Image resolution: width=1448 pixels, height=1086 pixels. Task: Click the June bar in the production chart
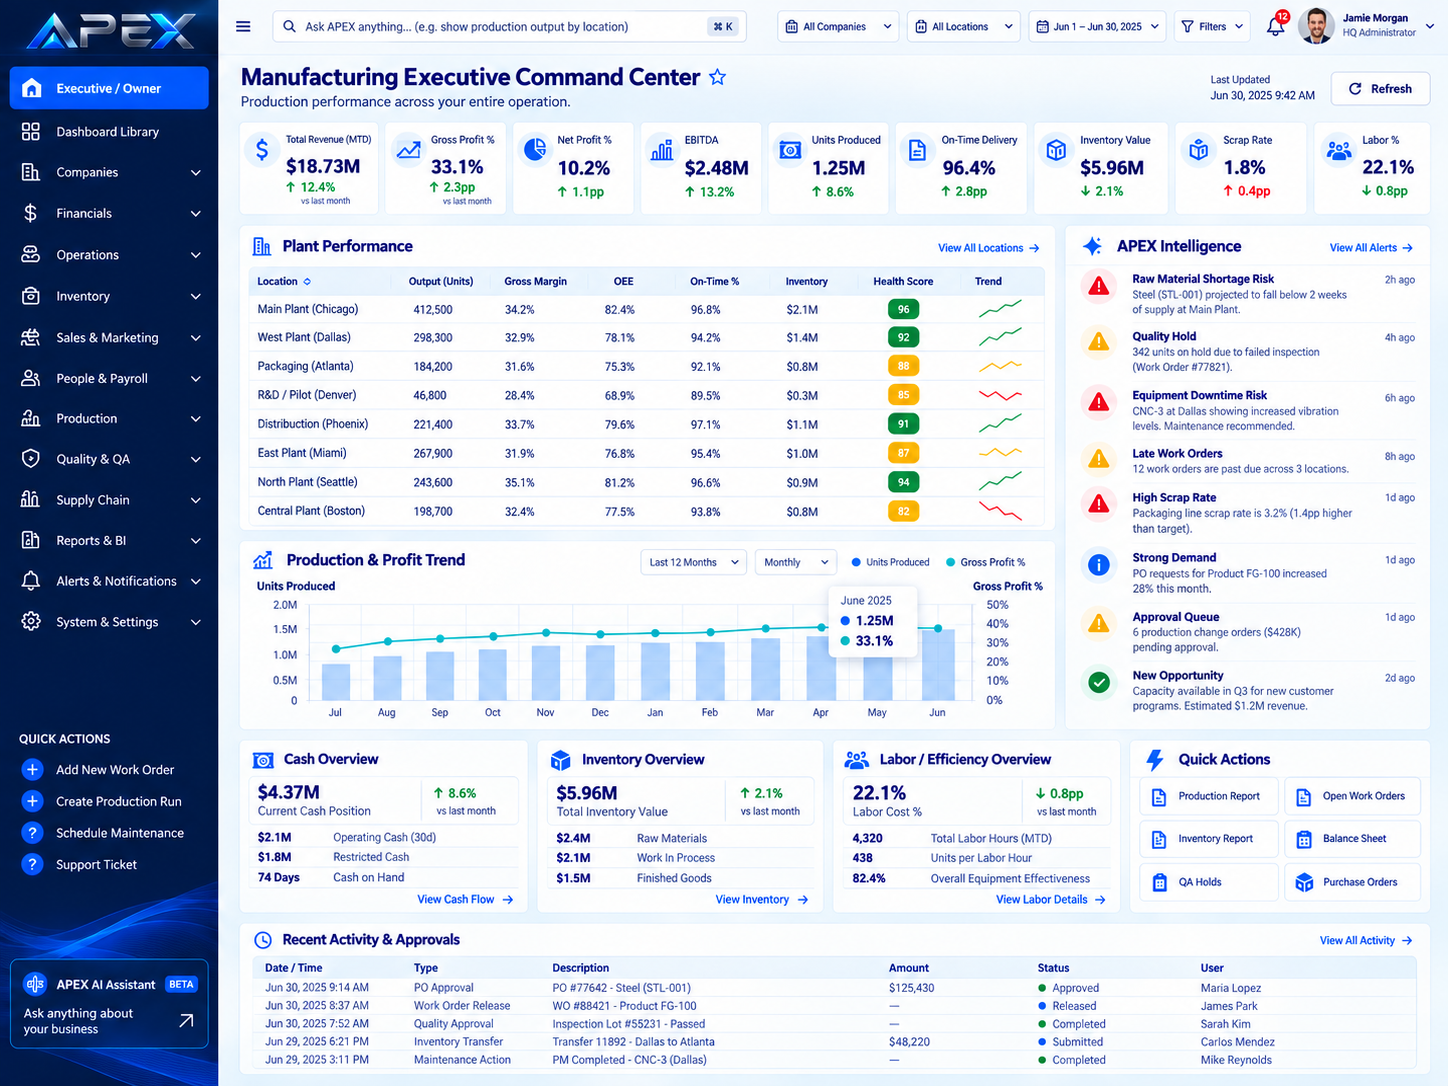(937, 664)
